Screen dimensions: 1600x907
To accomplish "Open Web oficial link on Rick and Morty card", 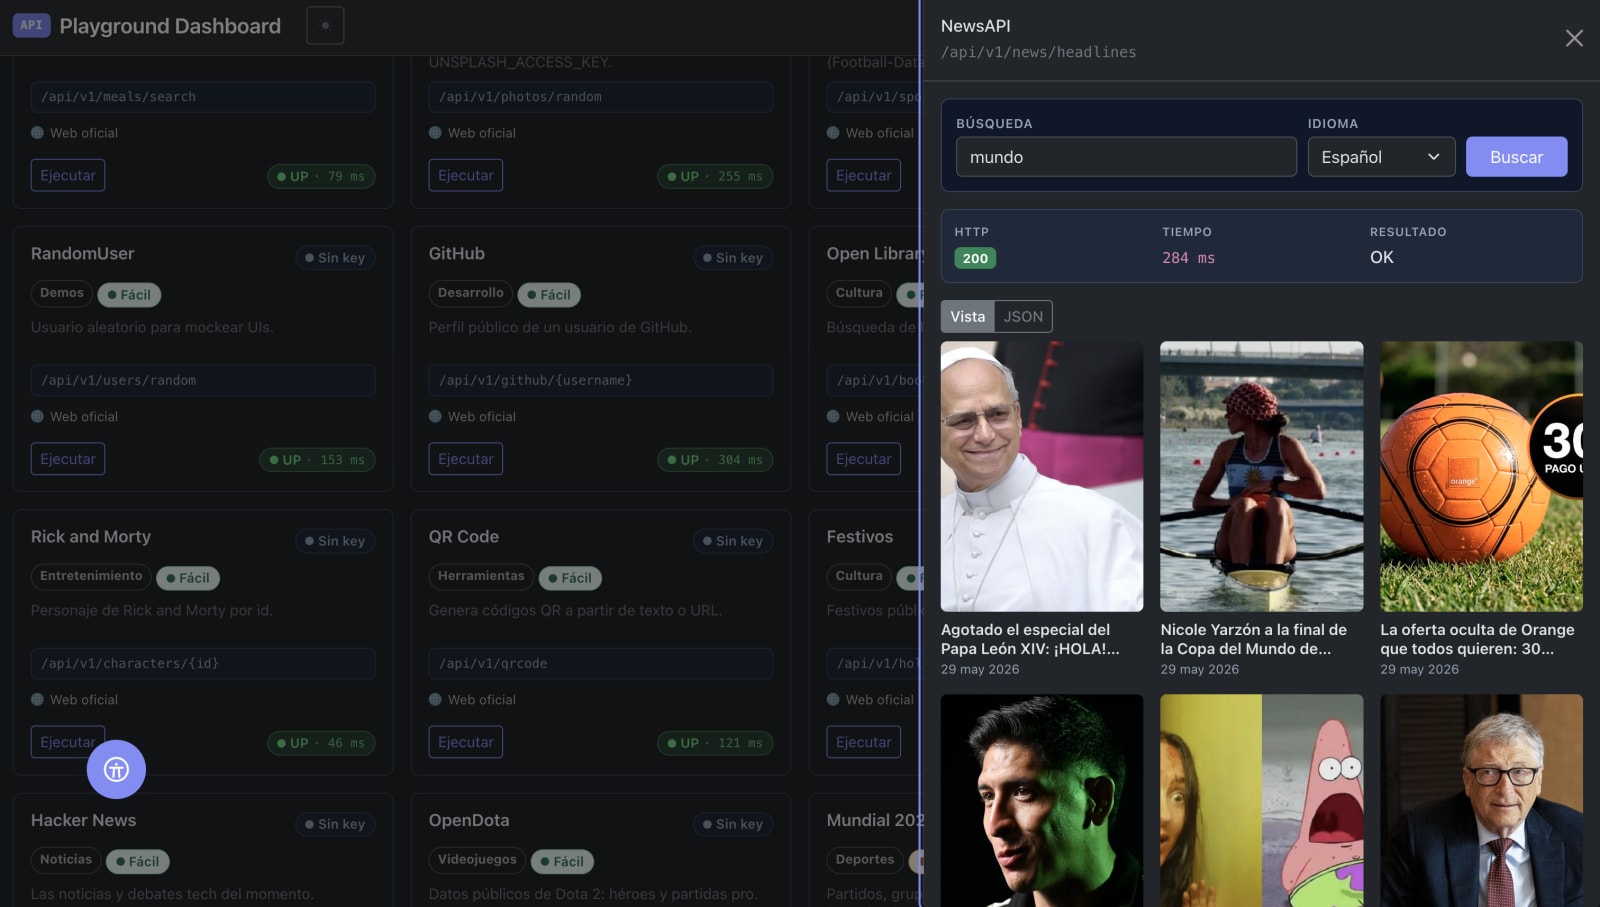I will click(x=84, y=699).
